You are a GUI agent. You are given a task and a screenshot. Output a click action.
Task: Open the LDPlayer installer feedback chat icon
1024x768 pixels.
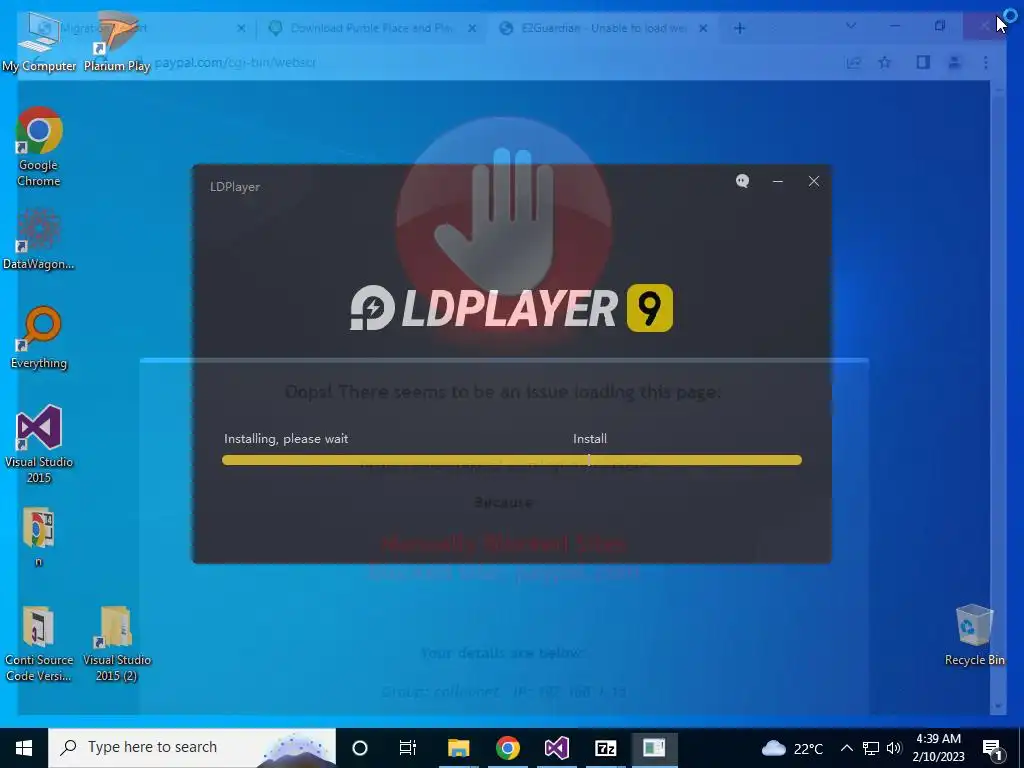[x=743, y=182]
